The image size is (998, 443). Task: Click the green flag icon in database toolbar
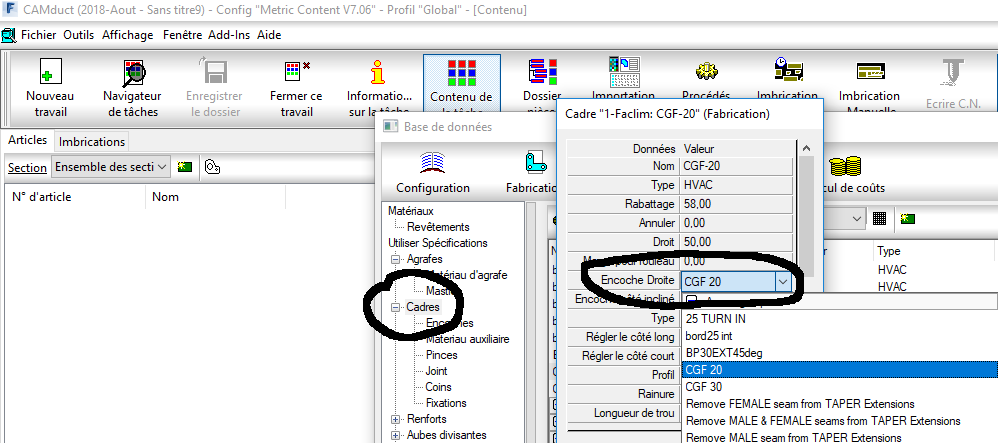(x=908, y=218)
